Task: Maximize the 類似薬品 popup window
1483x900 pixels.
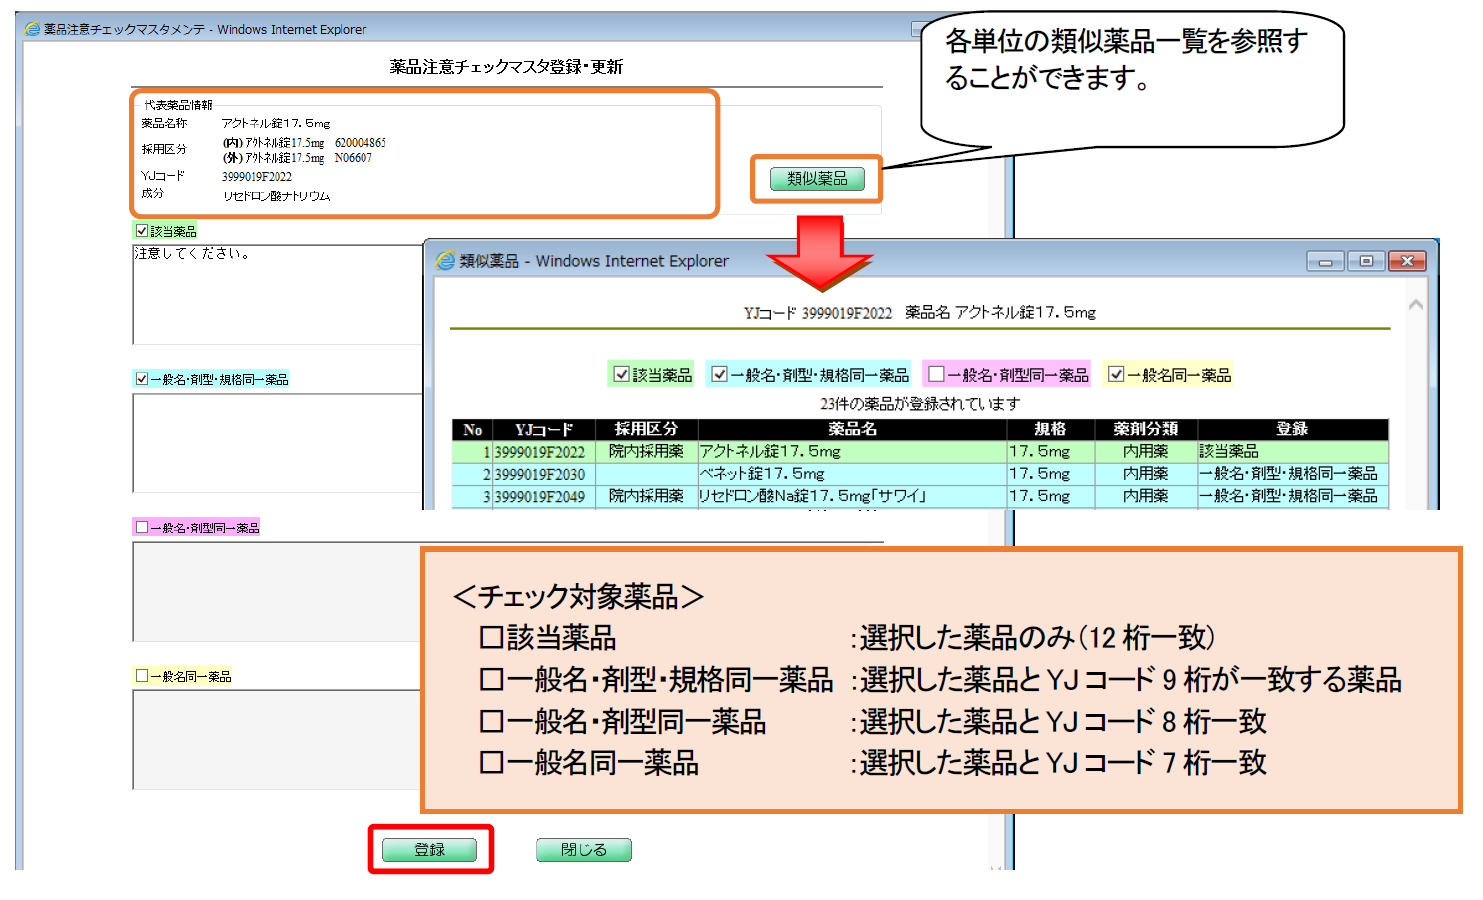Action: pos(1365,261)
